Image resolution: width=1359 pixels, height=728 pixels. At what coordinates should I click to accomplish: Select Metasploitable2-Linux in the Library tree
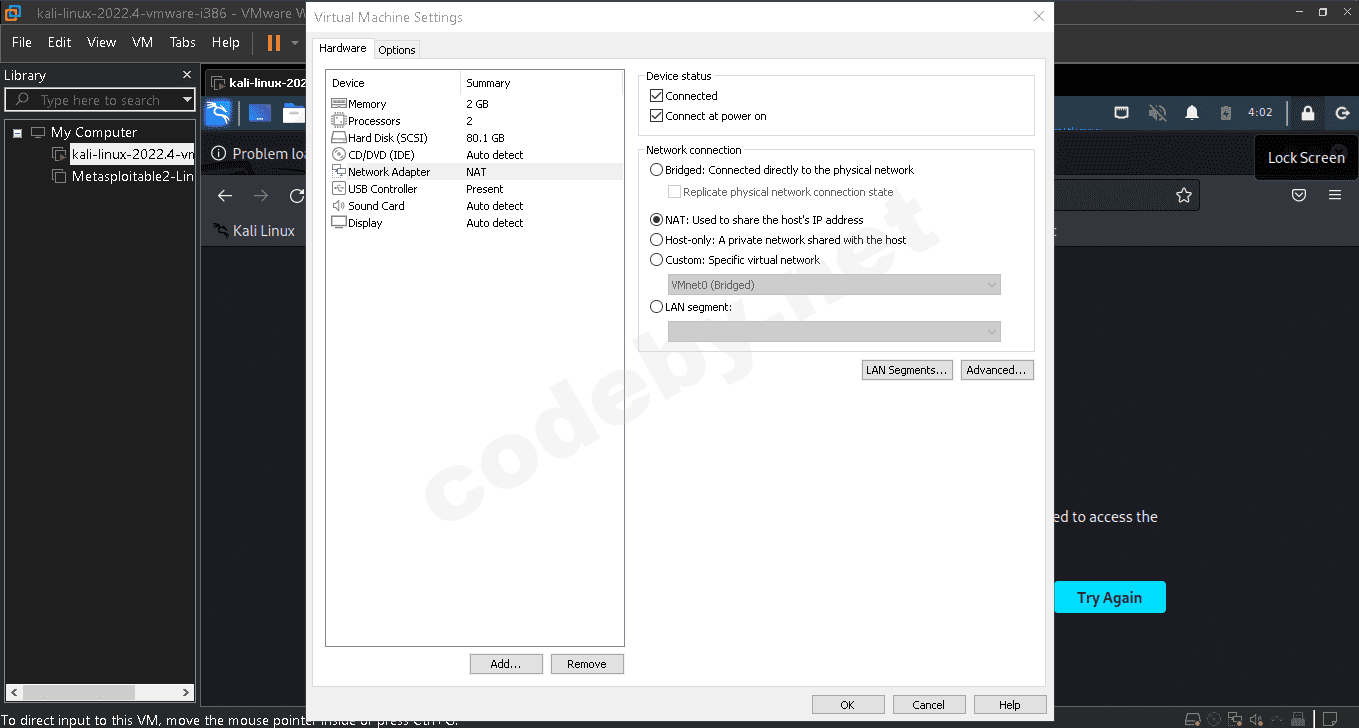click(133, 176)
